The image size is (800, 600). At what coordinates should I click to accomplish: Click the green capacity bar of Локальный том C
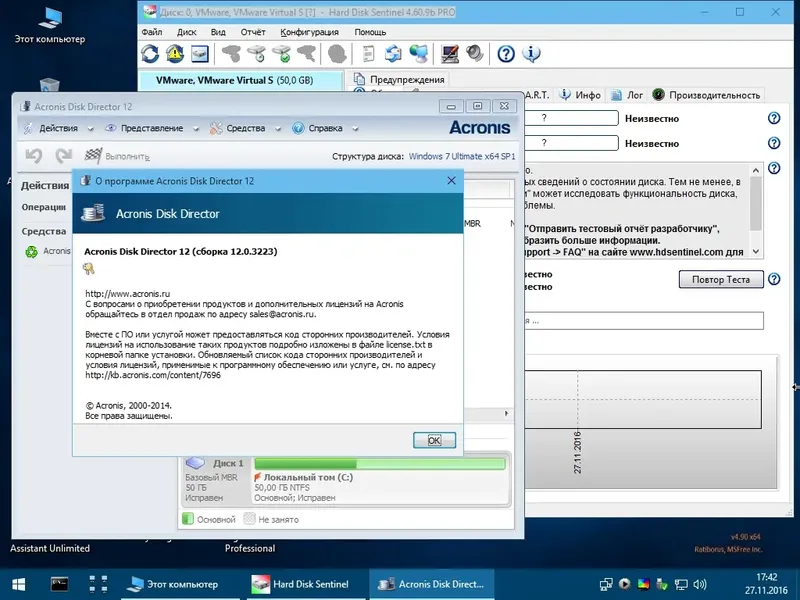click(x=380, y=463)
